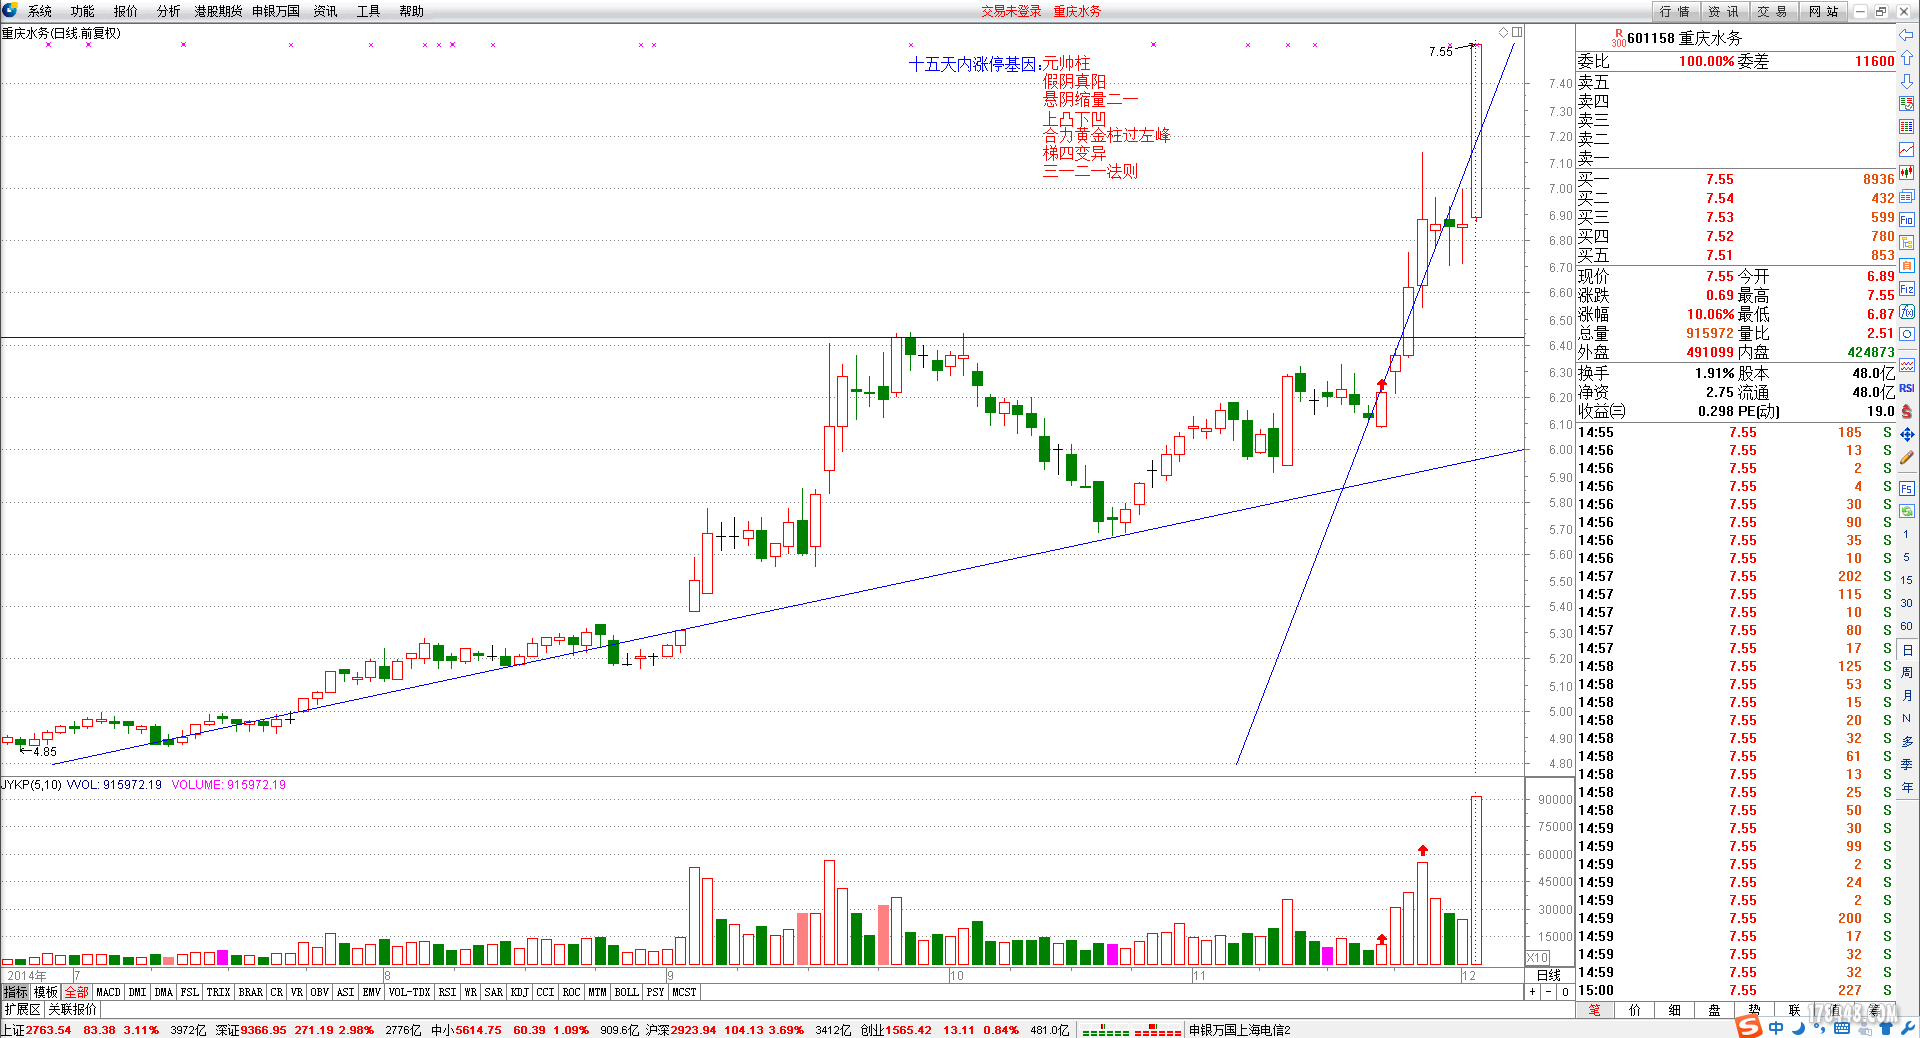The height and width of the screenshot is (1038, 1920).
Task: Click the back arrow icon in right sidebar
Action: pyautogui.click(x=1907, y=35)
